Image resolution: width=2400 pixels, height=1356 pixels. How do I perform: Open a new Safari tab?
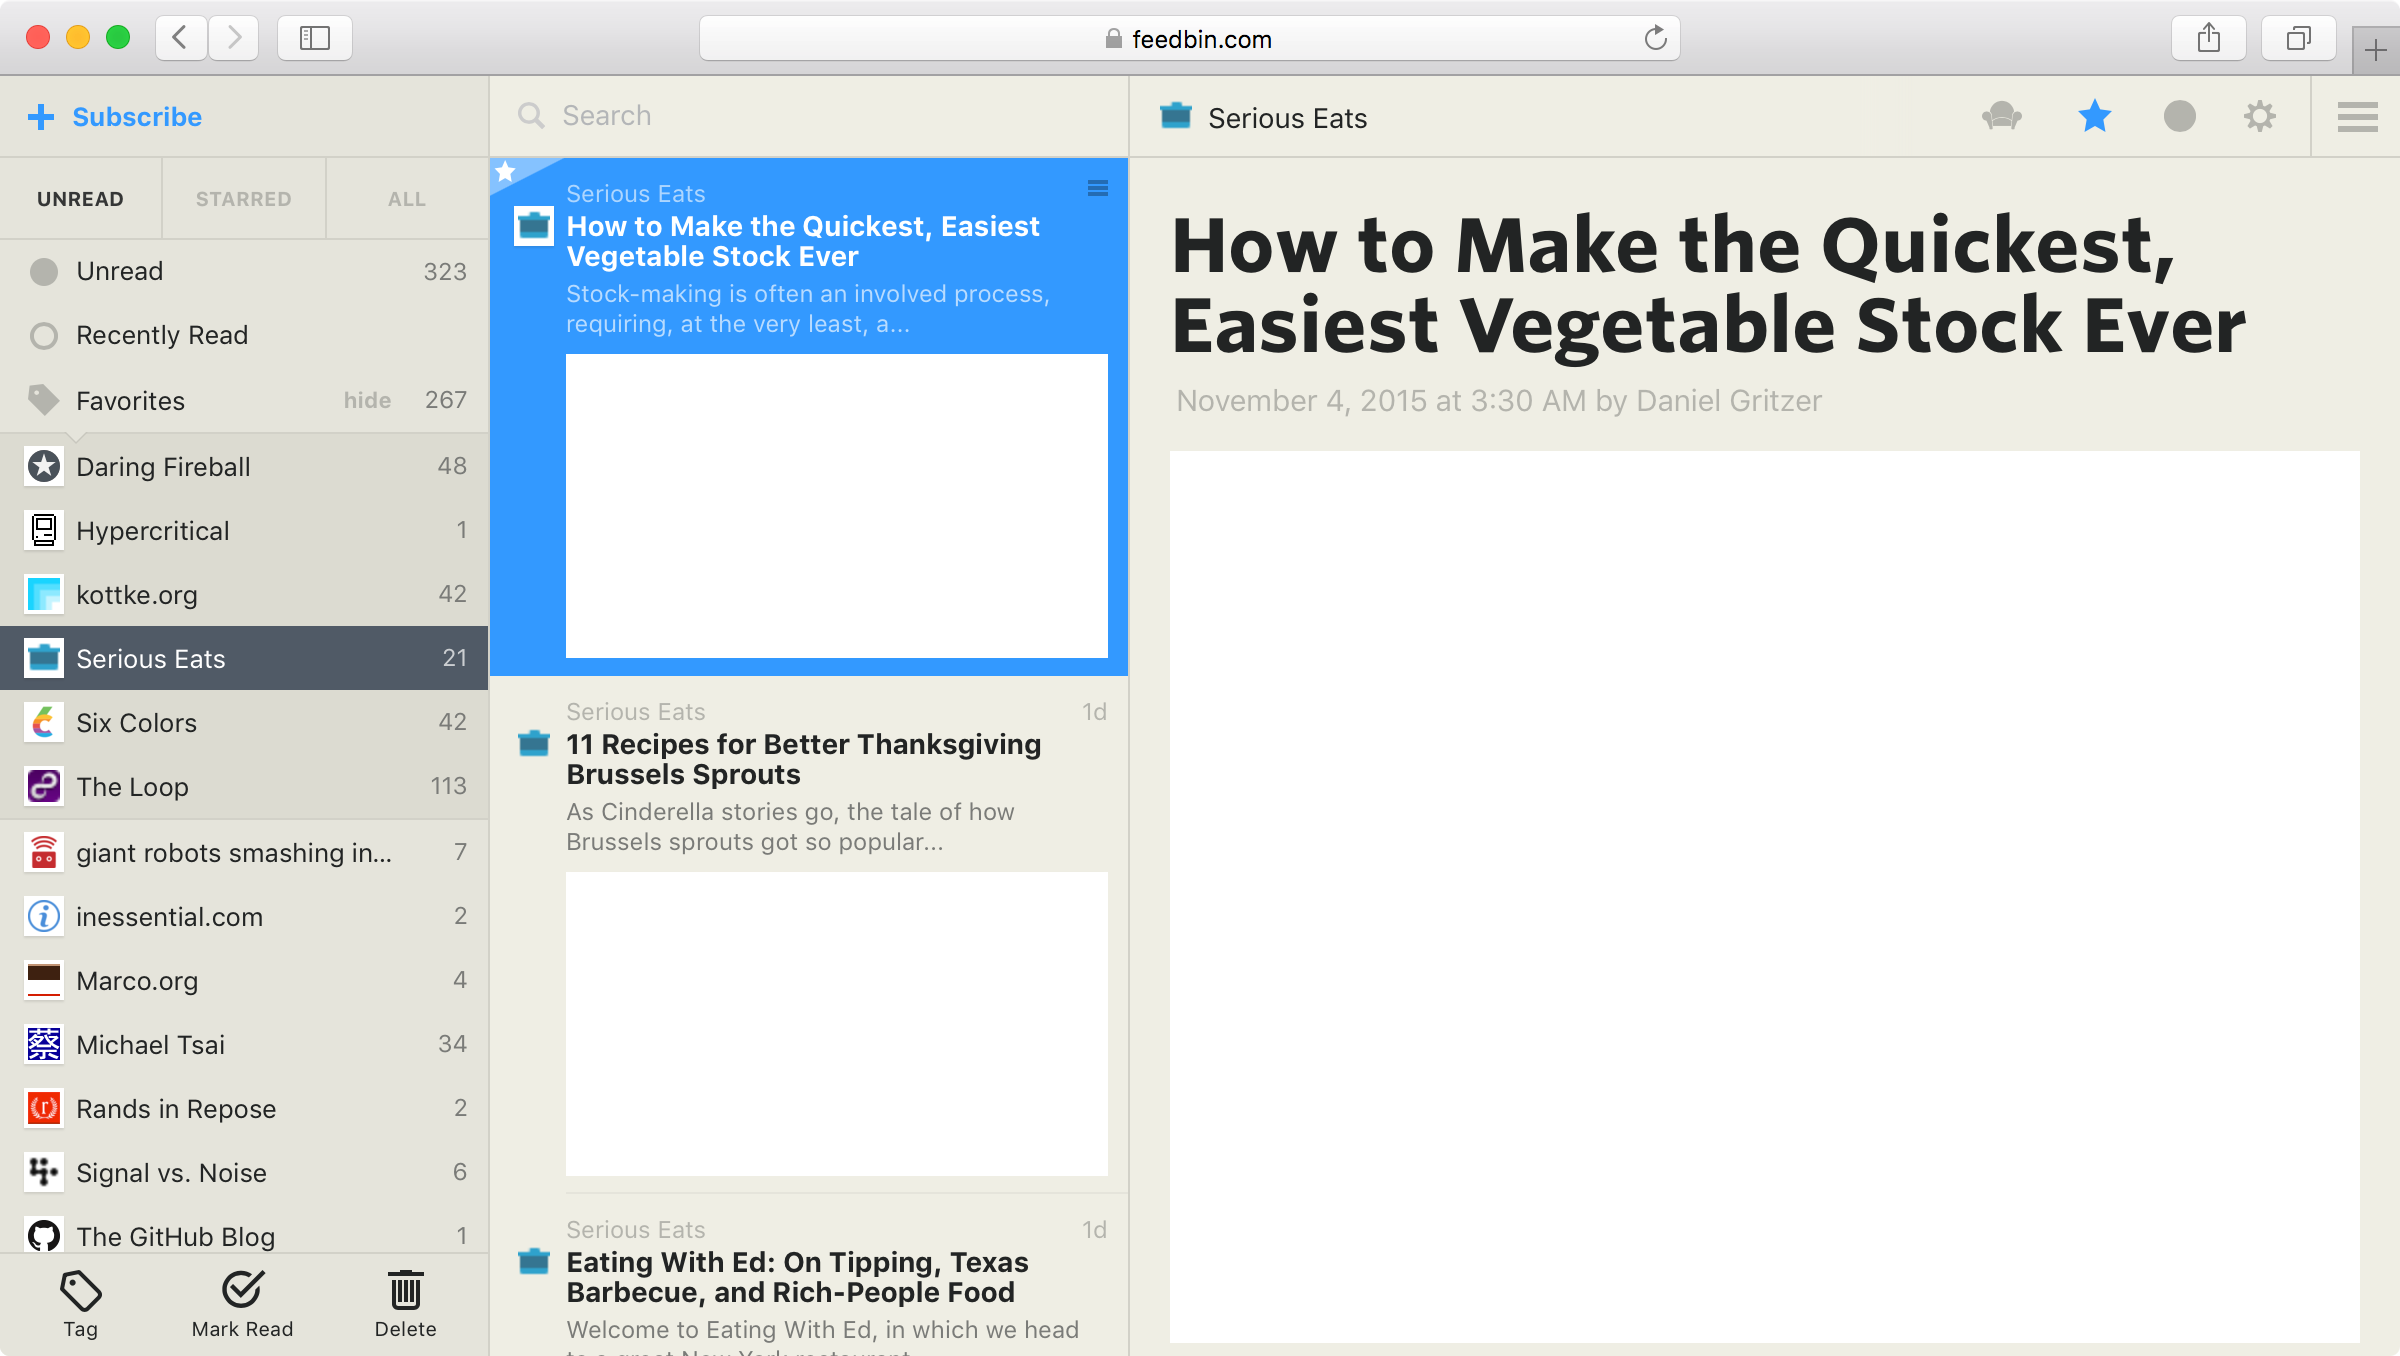tap(2376, 50)
